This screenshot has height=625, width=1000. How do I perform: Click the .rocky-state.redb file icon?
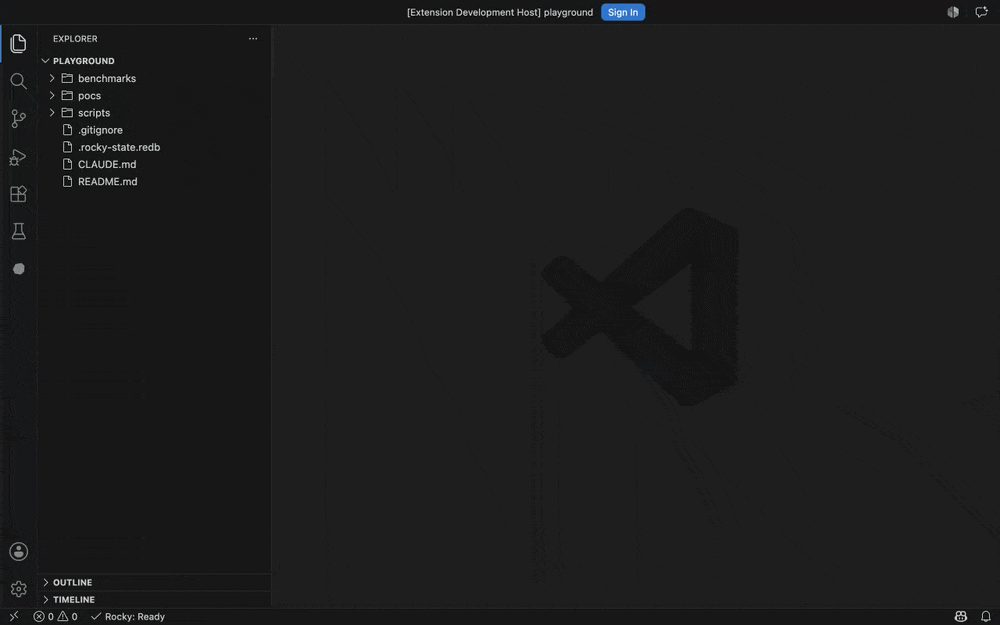pyautogui.click(x=67, y=147)
